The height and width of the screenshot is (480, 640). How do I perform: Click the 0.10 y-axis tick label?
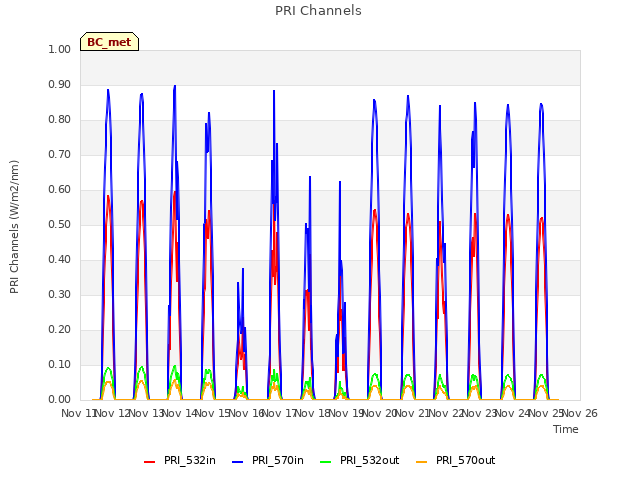[x=60, y=364]
